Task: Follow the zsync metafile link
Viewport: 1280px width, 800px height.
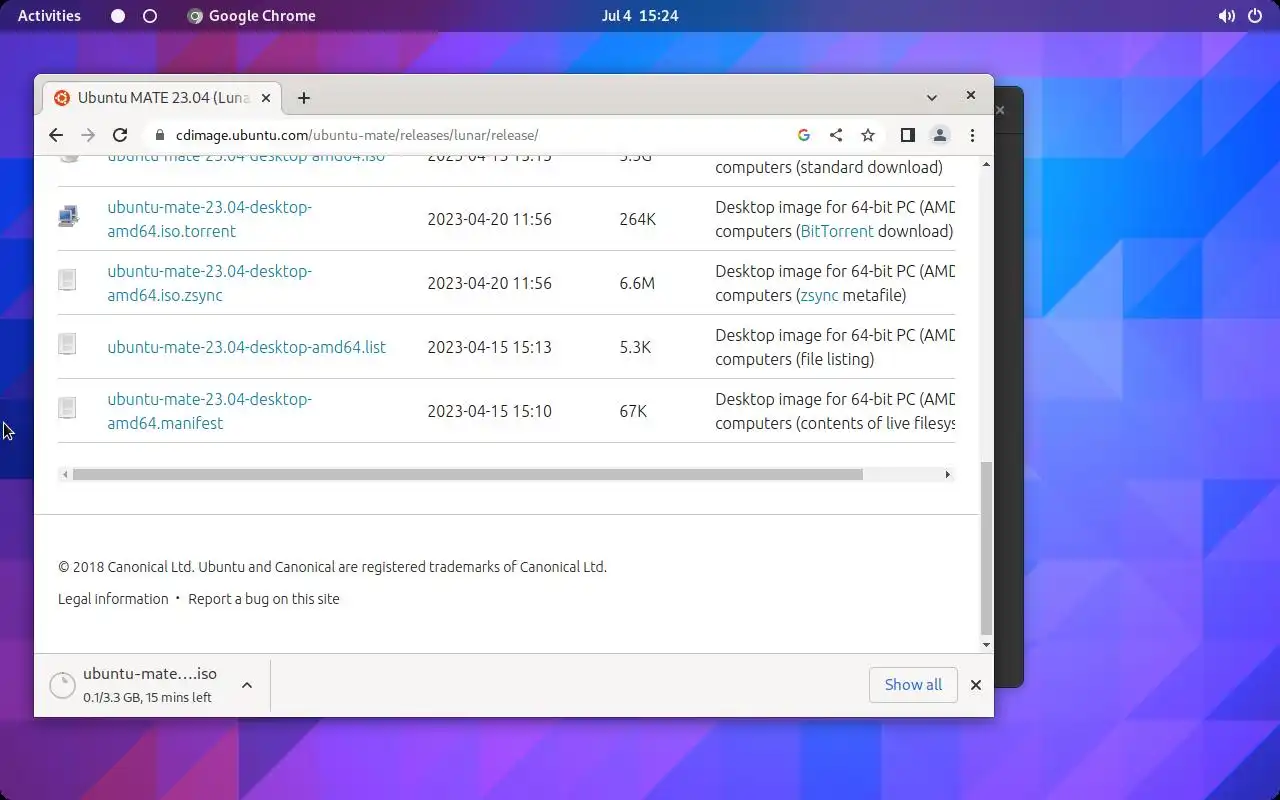Action: [x=819, y=295]
